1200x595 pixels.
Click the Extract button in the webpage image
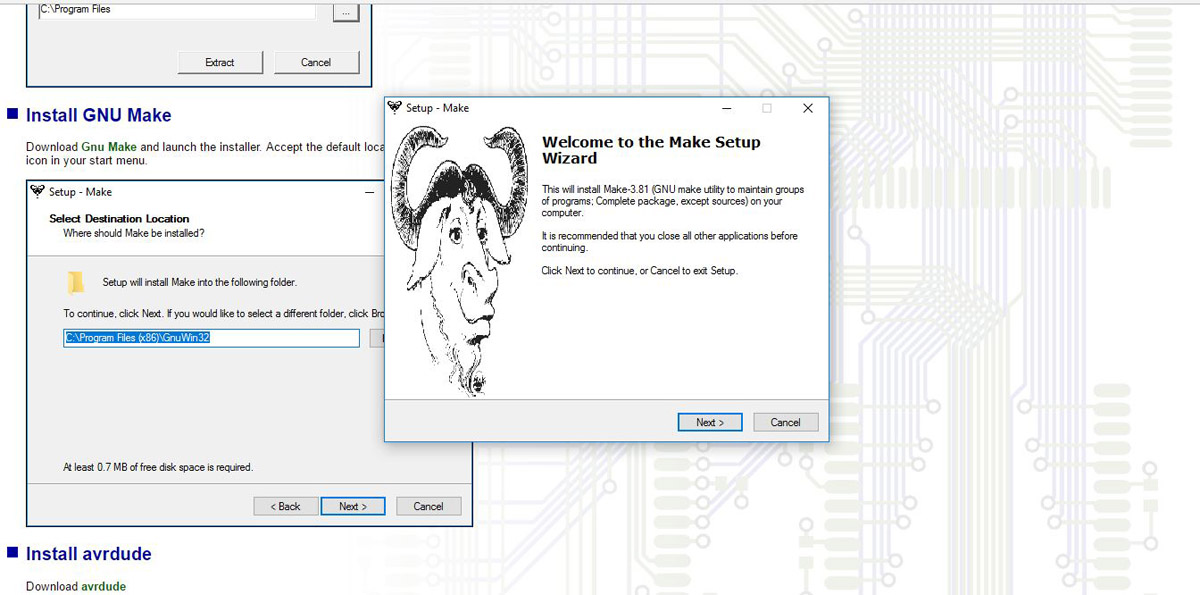tap(220, 62)
